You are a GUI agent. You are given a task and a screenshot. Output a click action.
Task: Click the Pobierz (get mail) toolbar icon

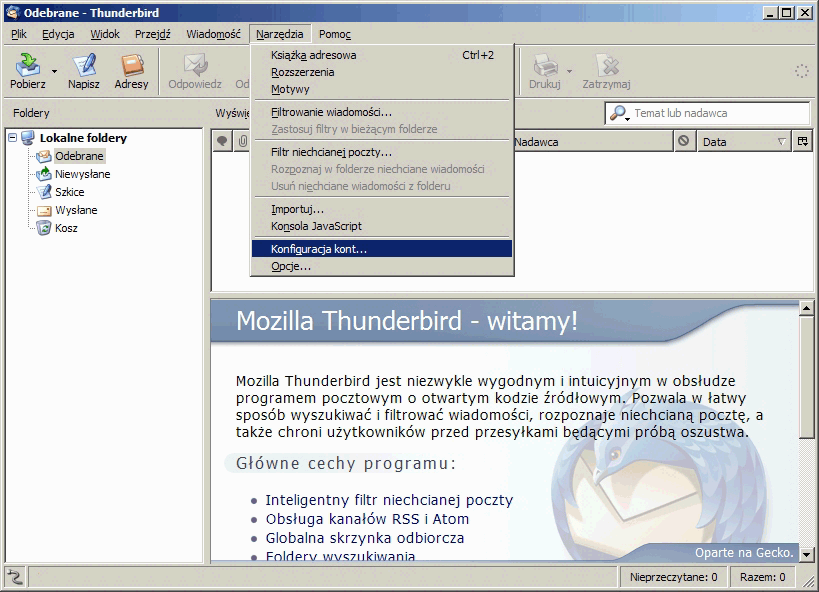tap(26, 66)
